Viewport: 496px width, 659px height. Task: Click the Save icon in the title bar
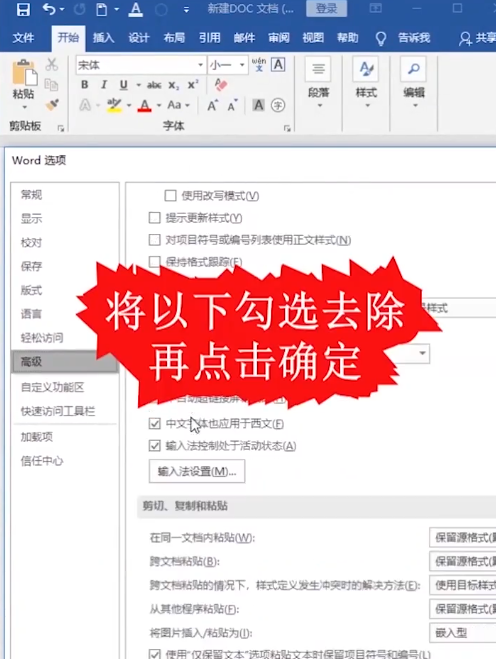point(23,8)
